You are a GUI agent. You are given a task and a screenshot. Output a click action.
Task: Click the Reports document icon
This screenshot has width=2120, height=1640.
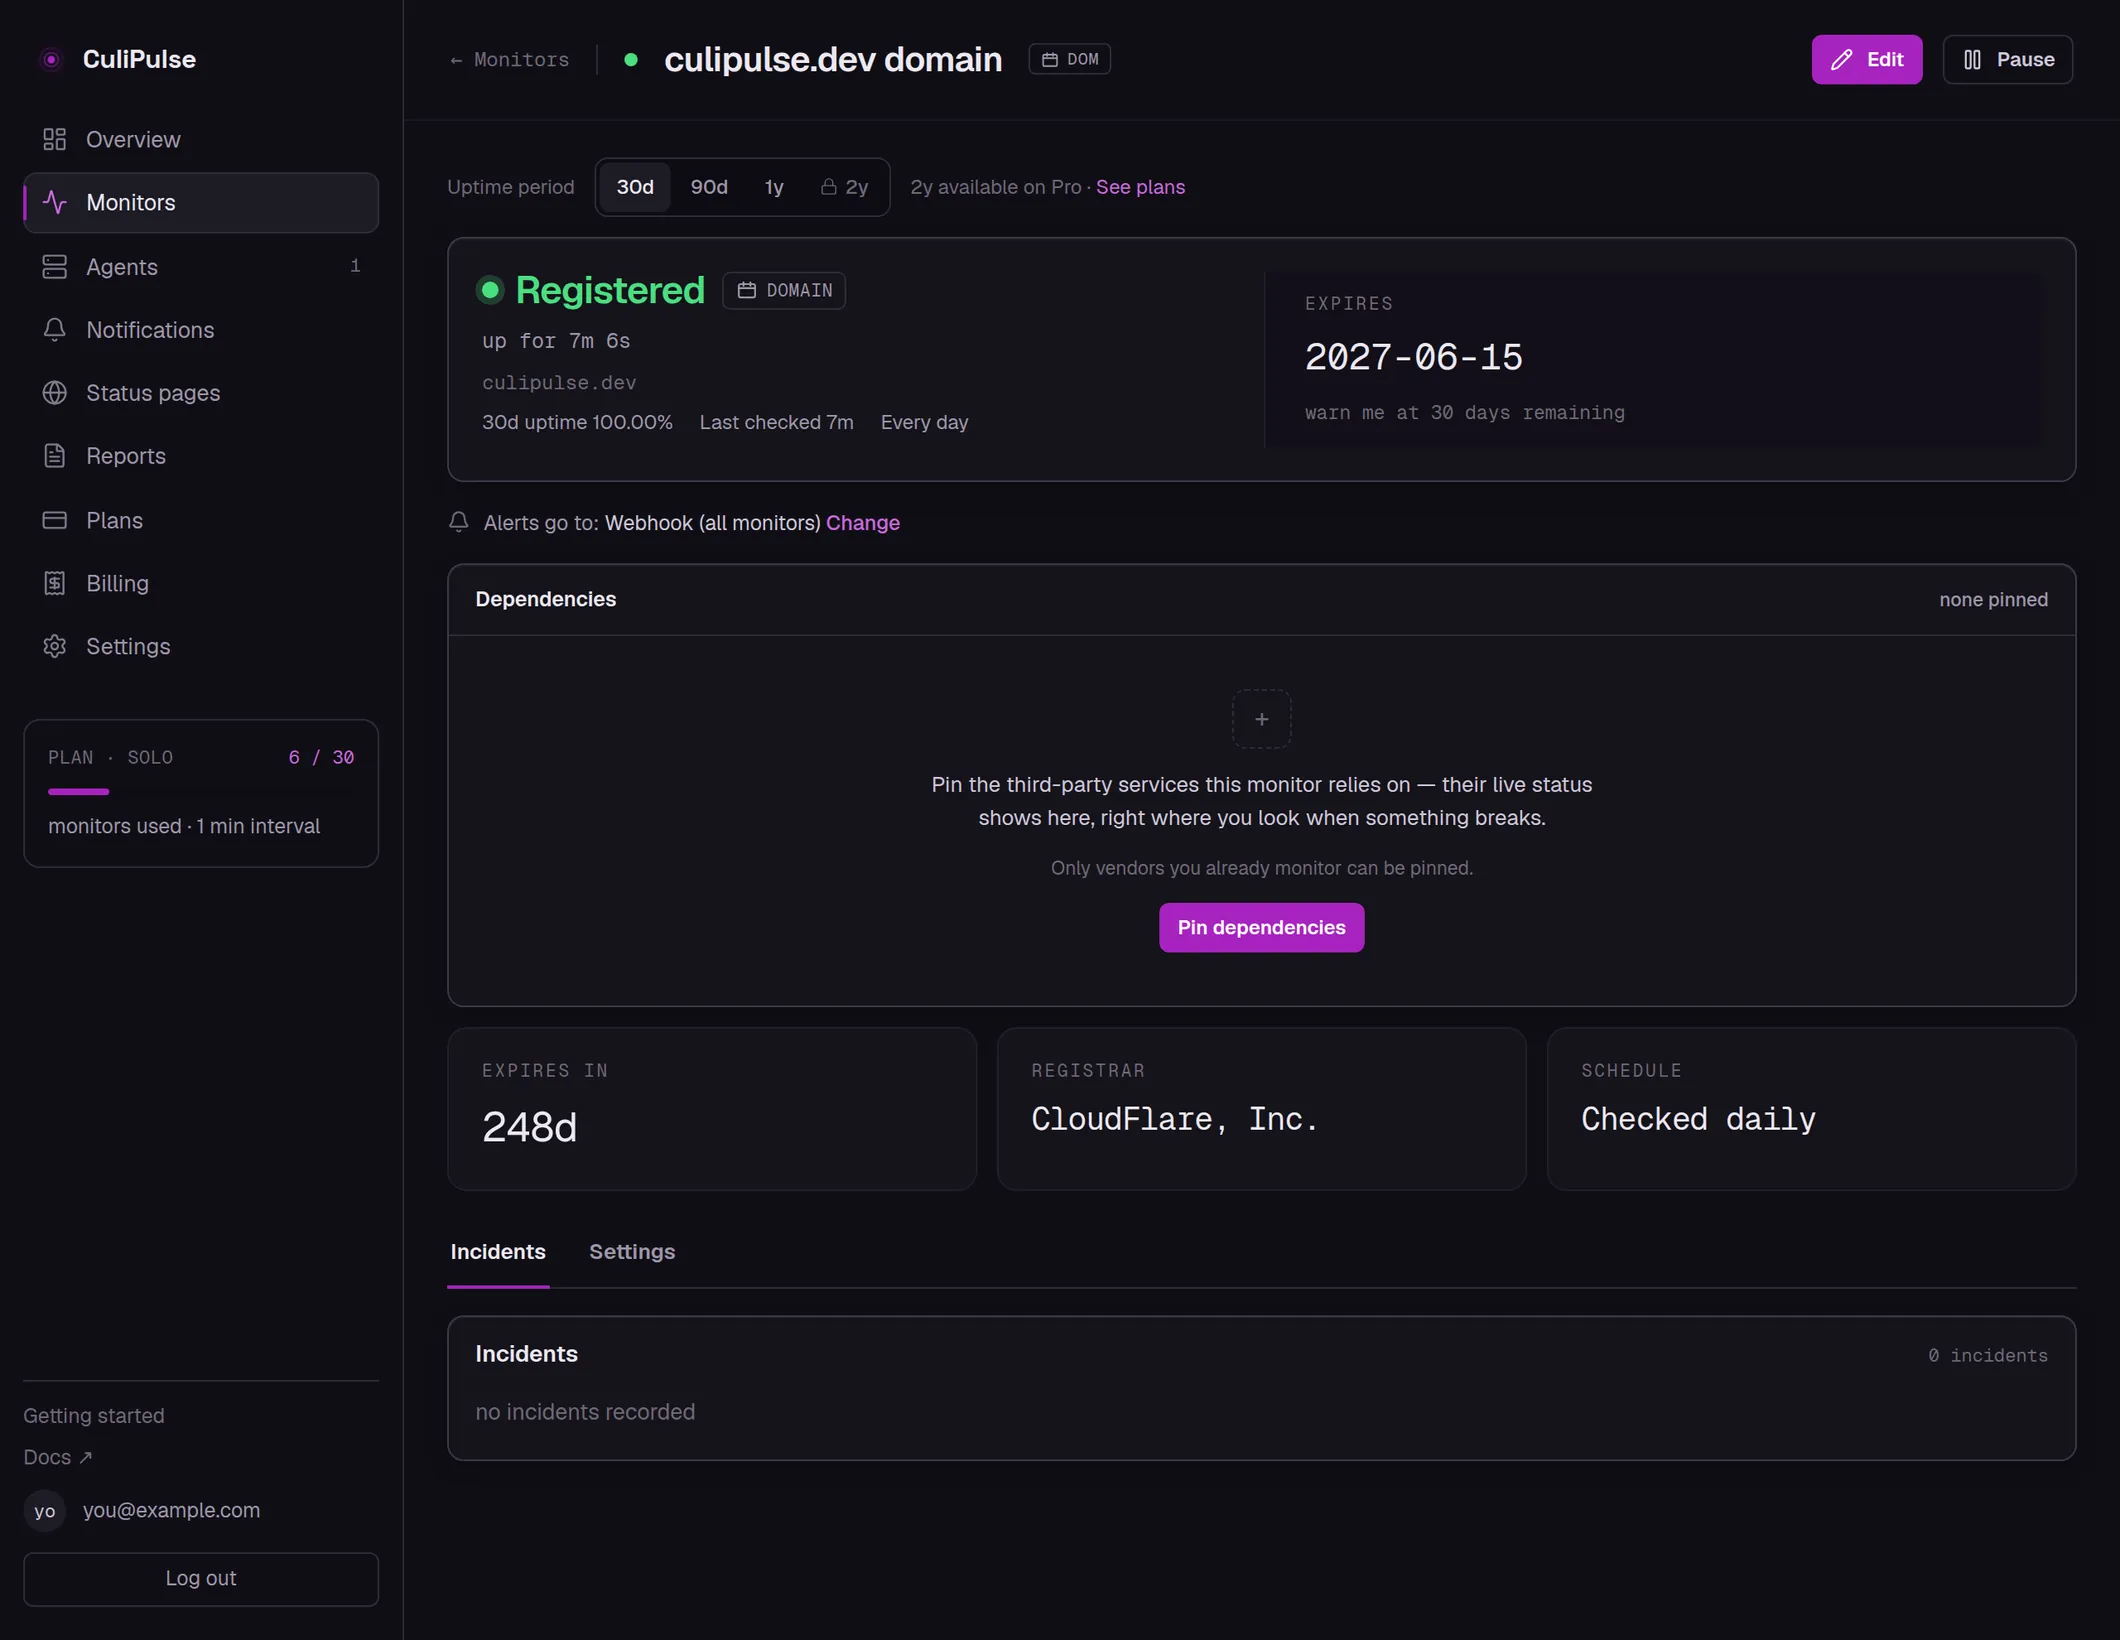[x=54, y=455]
